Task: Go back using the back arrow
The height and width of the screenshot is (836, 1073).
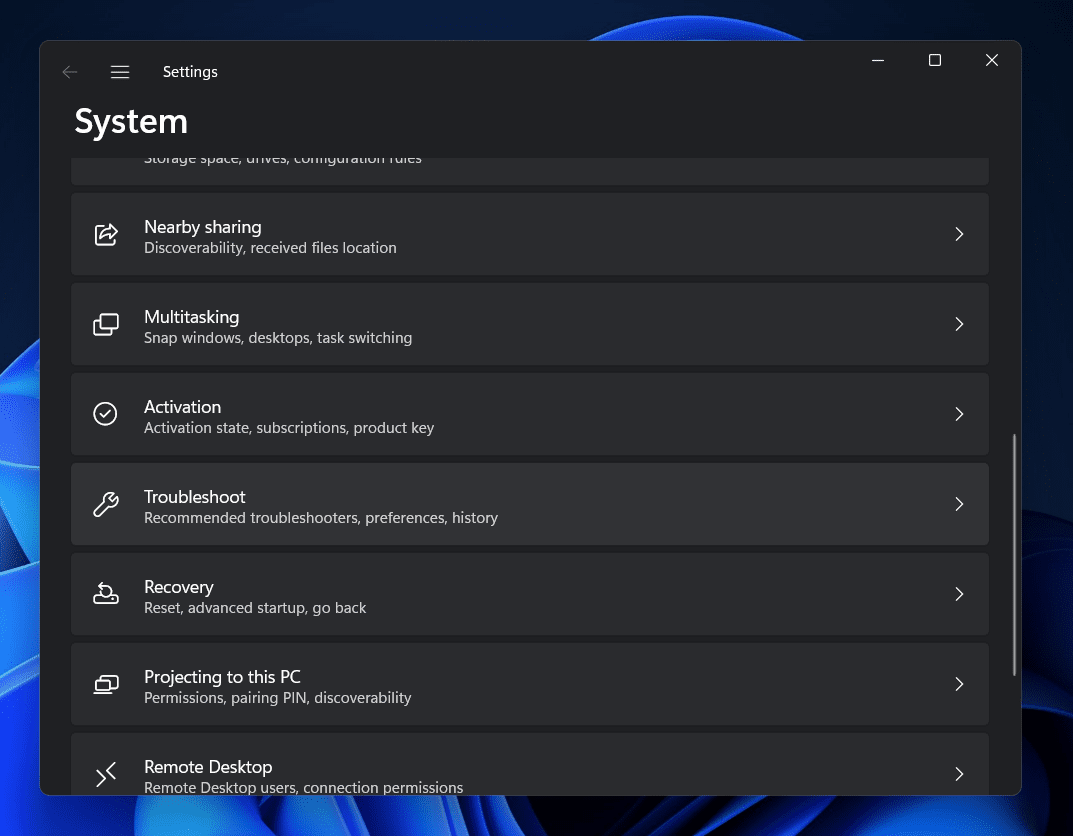Action: click(70, 72)
